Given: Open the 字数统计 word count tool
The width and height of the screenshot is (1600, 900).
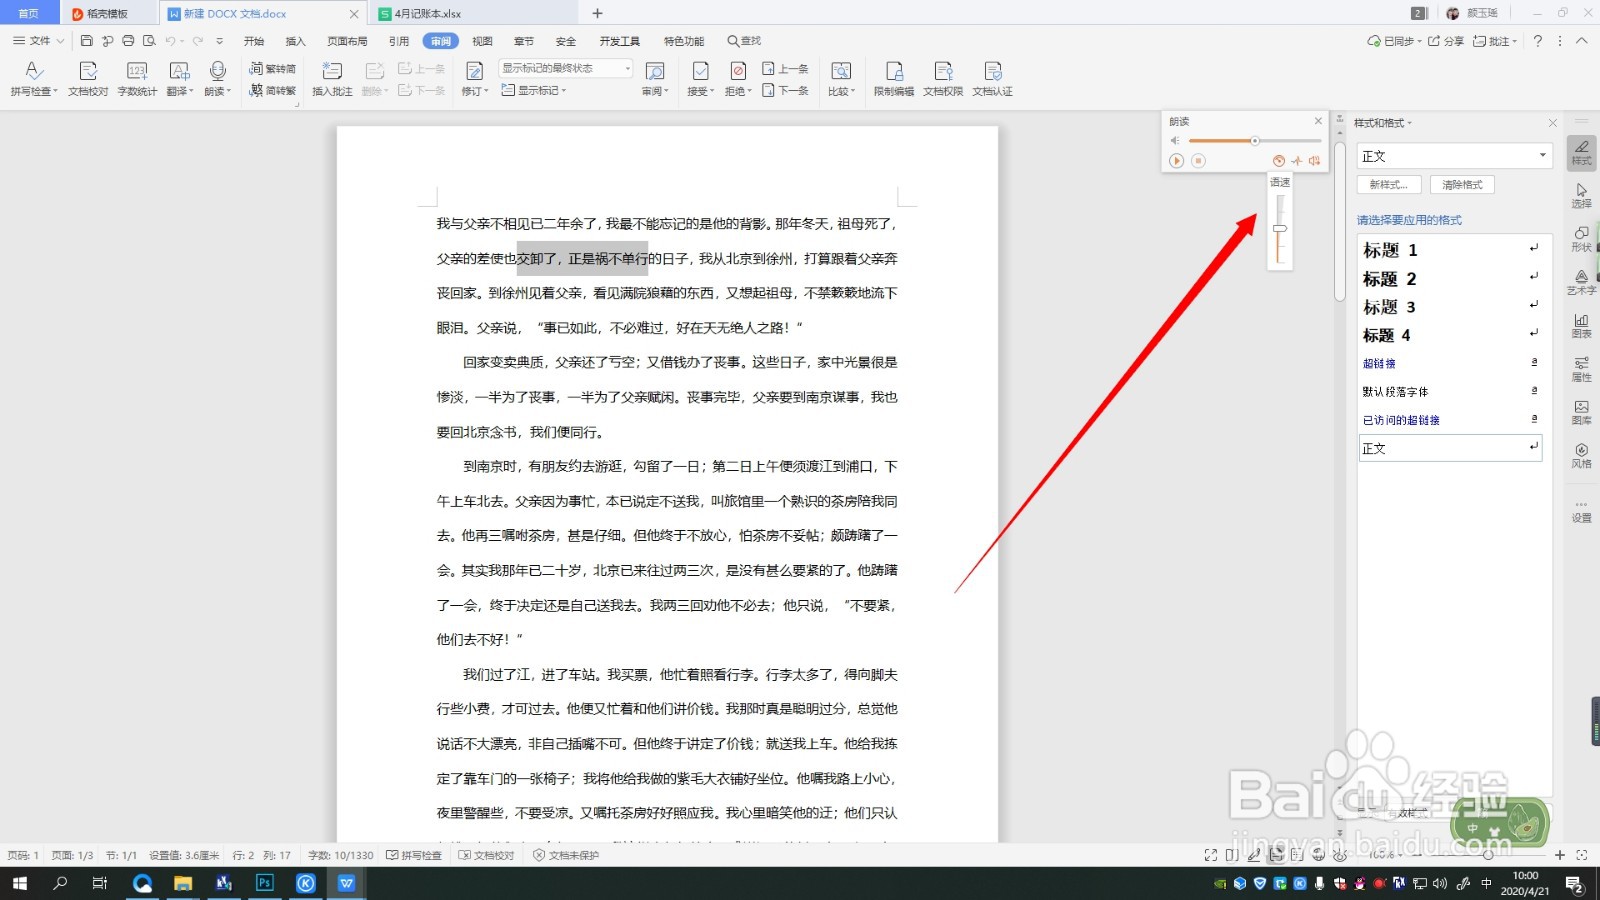Looking at the screenshot, I should tap(140, 75).
